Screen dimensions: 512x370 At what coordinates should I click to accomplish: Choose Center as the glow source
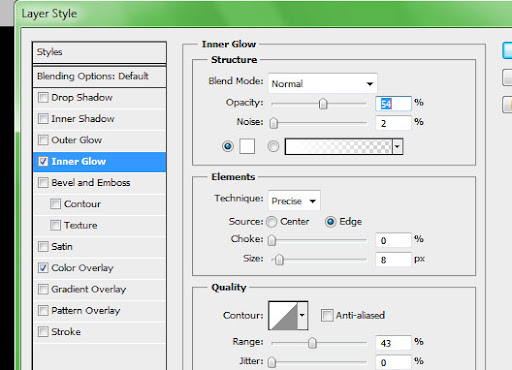(271, 222)
